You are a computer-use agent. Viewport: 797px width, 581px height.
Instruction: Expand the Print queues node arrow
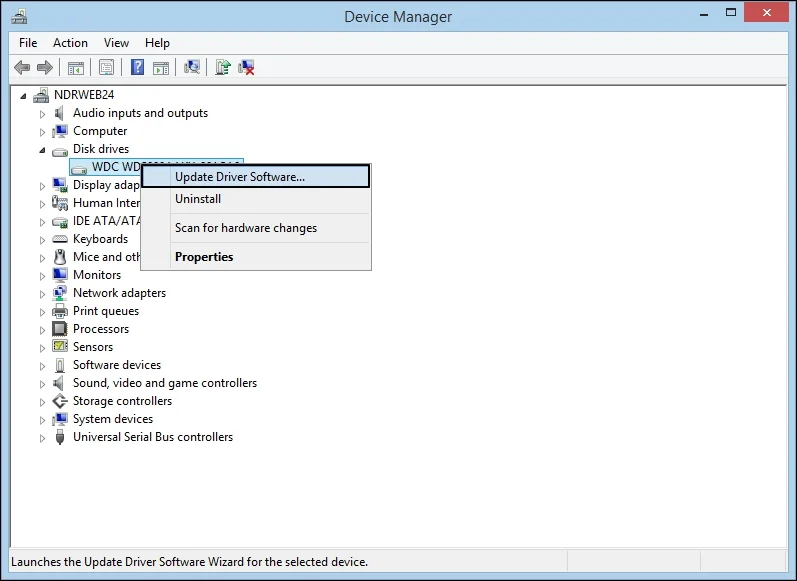point(42,312)
